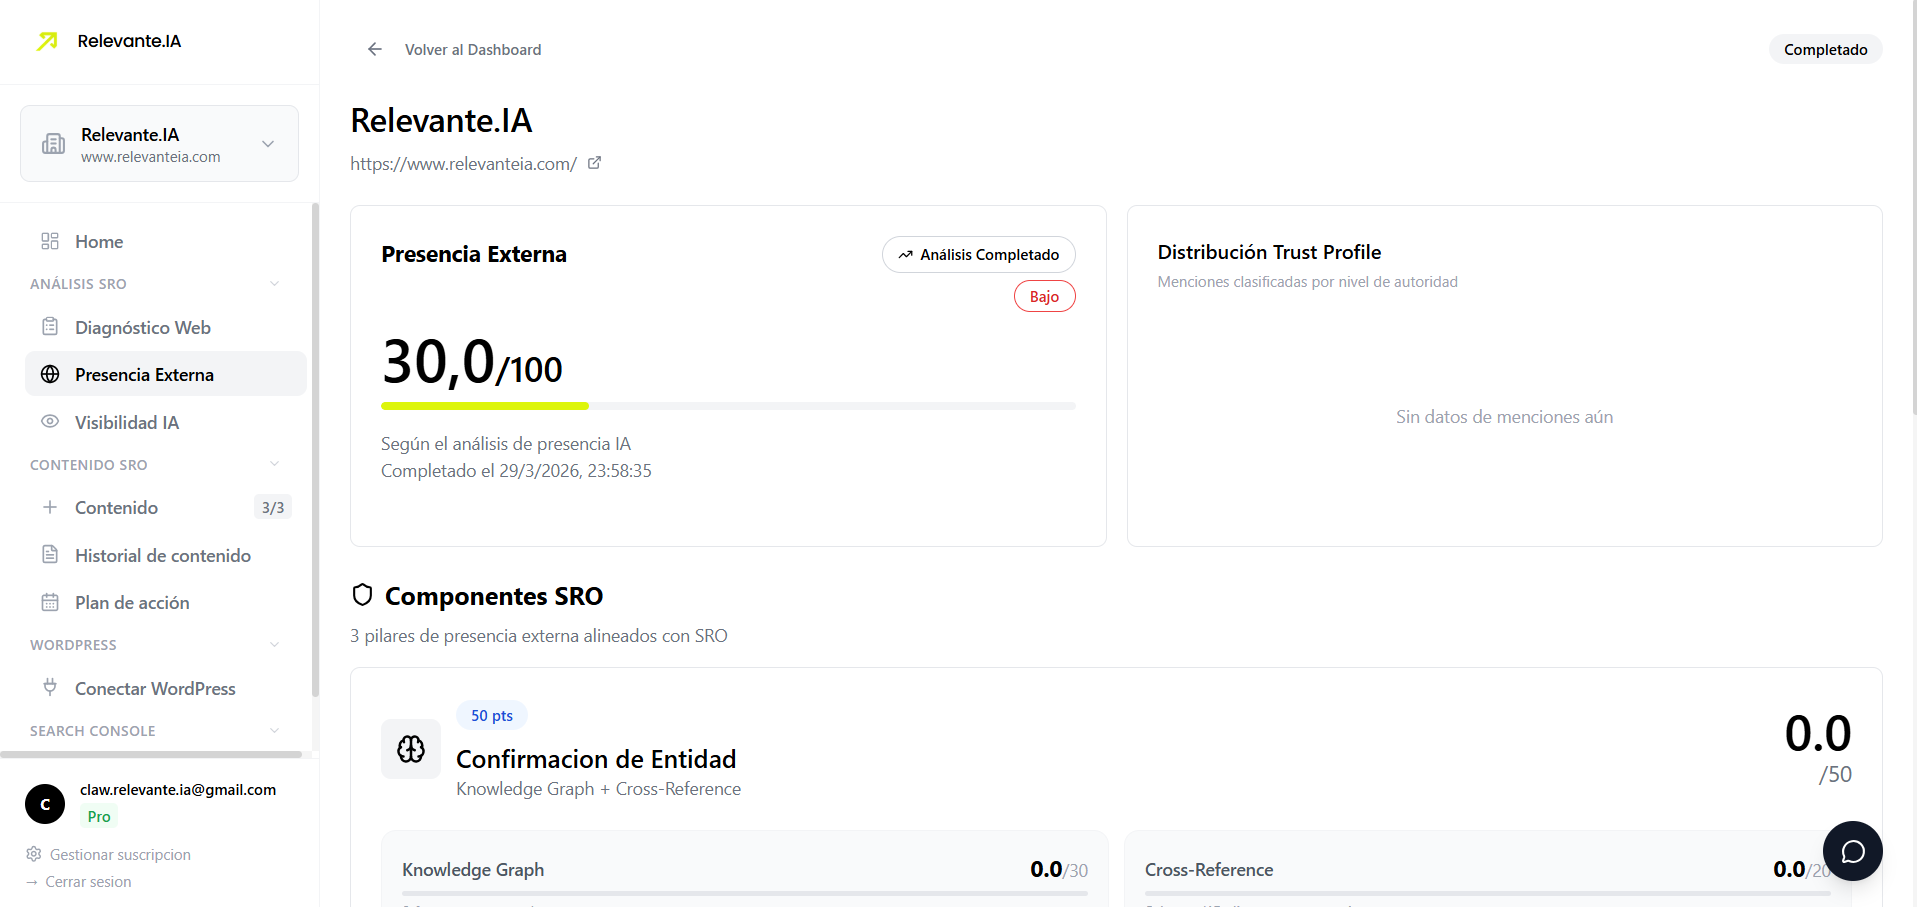
Task: Click the Visibilidad IA eye icon
Action: [50, 422]
